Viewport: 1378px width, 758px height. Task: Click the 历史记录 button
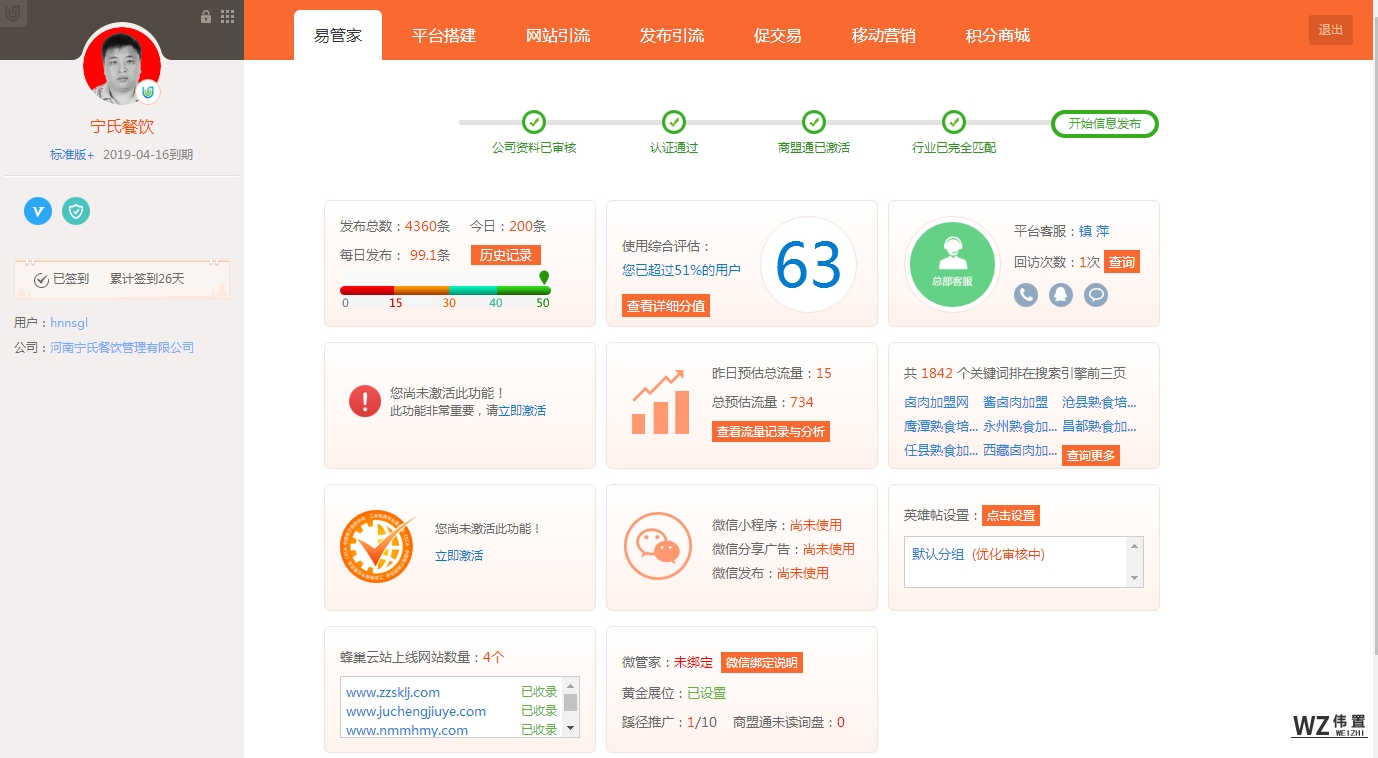(x=505, y=255)
